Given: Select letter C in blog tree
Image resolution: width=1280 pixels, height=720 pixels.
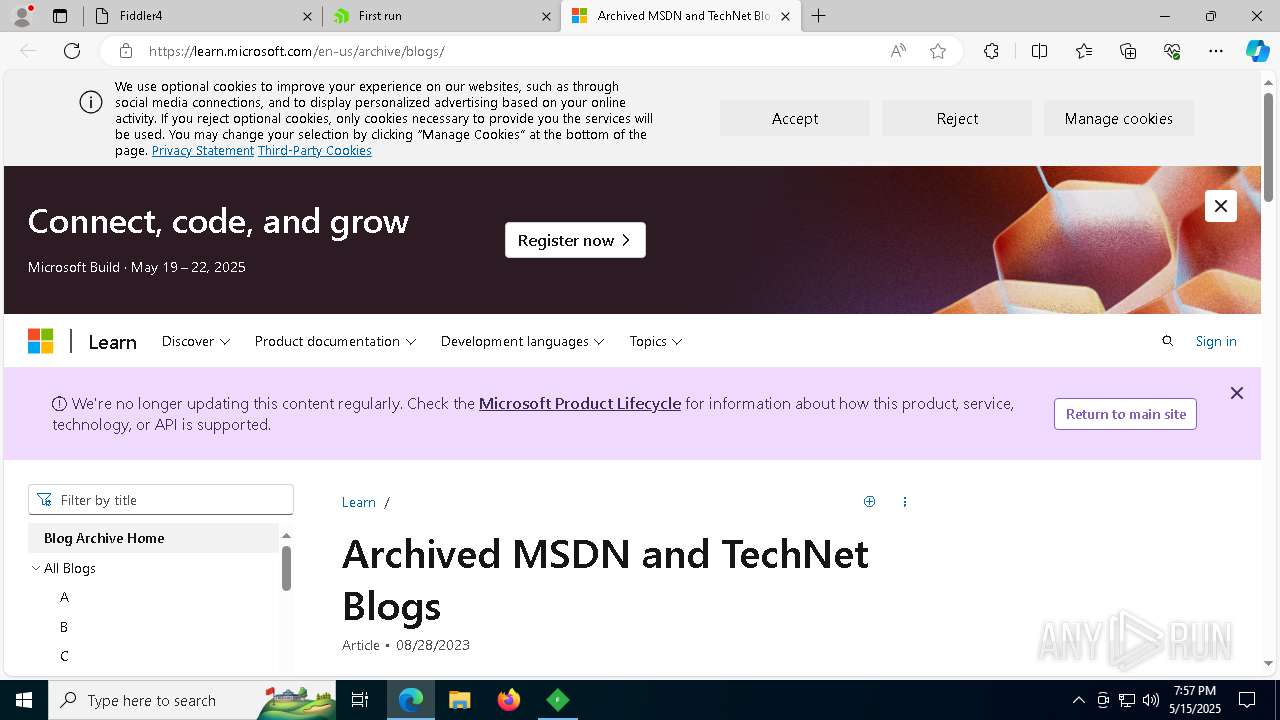Looking at the screenshot, I should (x=64, y=656).
